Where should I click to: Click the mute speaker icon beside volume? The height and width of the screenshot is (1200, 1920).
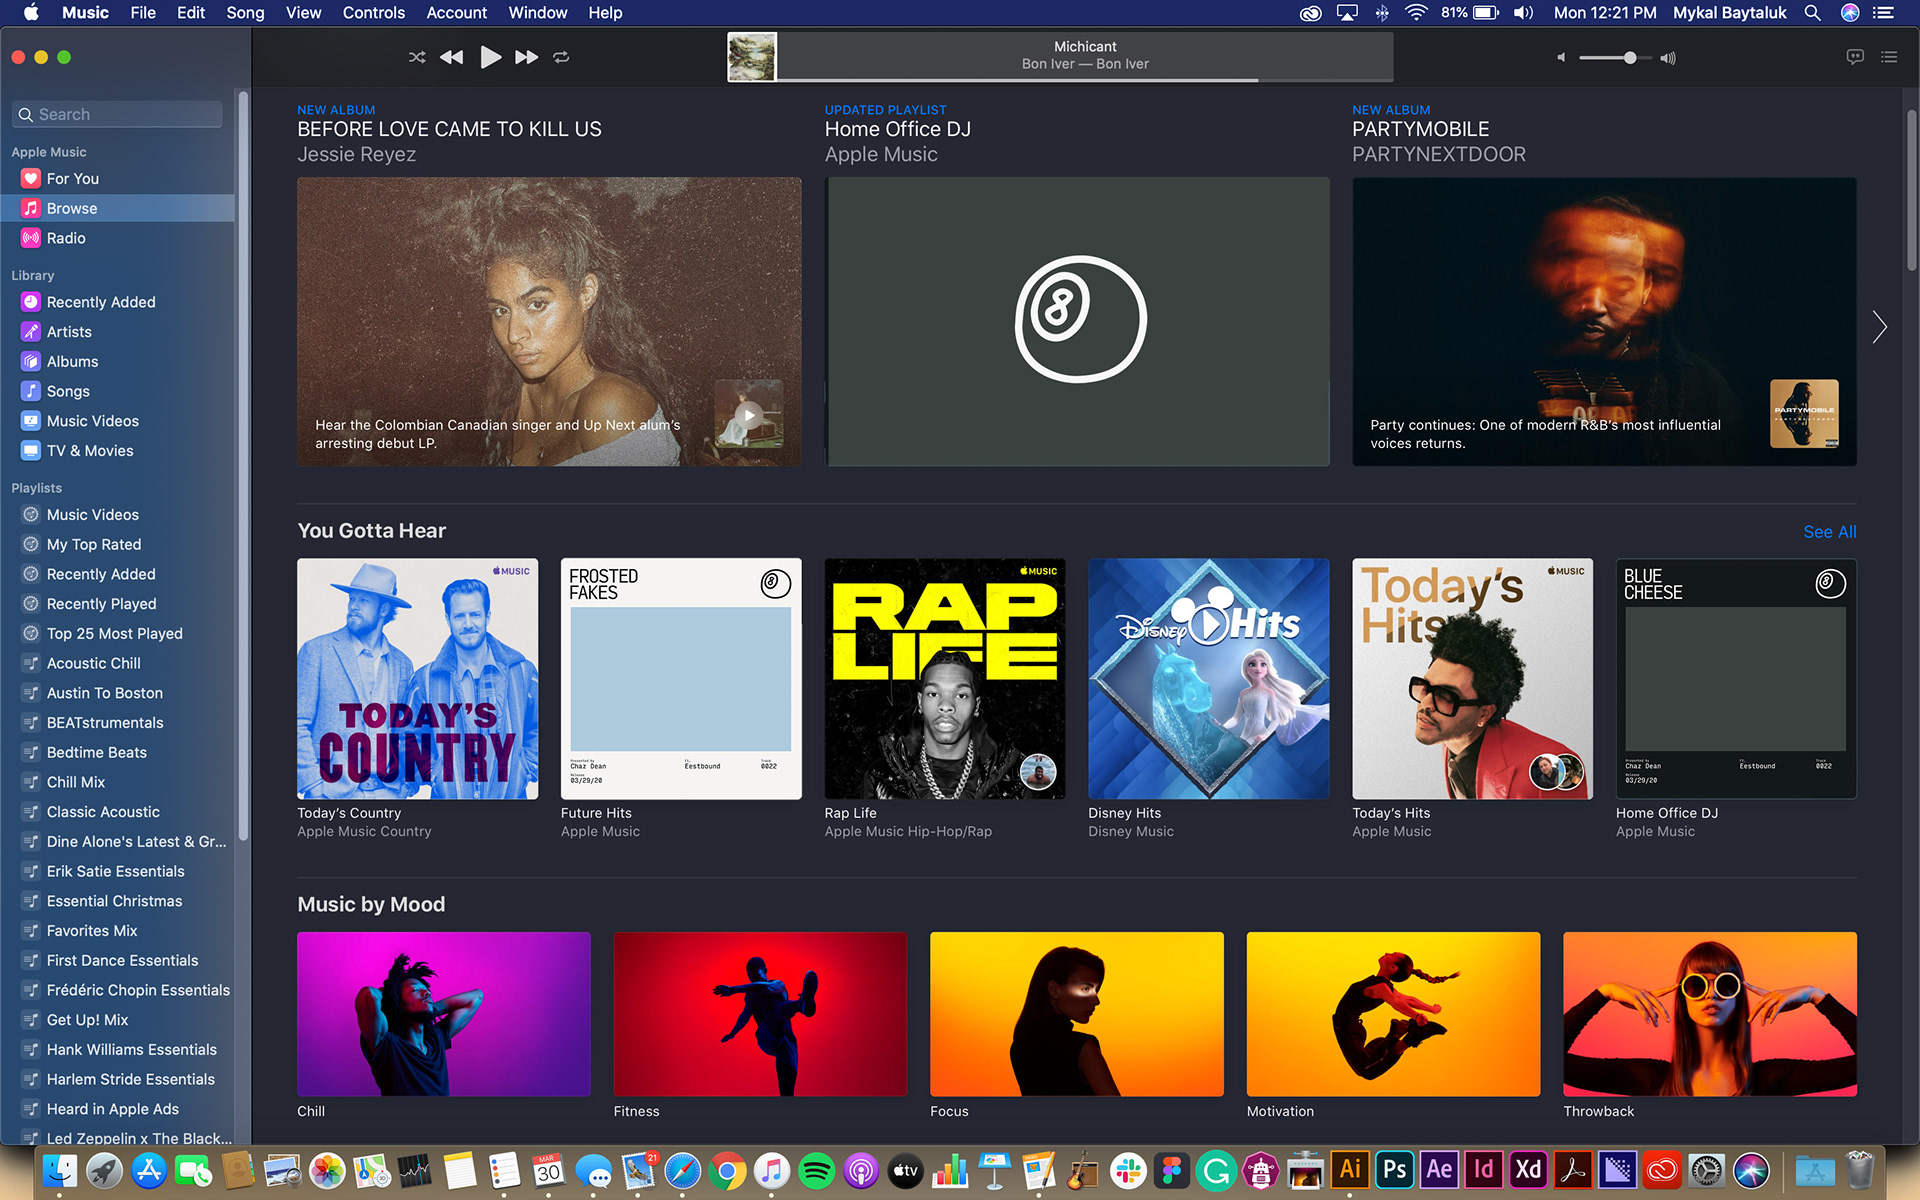pyautogui.click(x=1561, y=58)
